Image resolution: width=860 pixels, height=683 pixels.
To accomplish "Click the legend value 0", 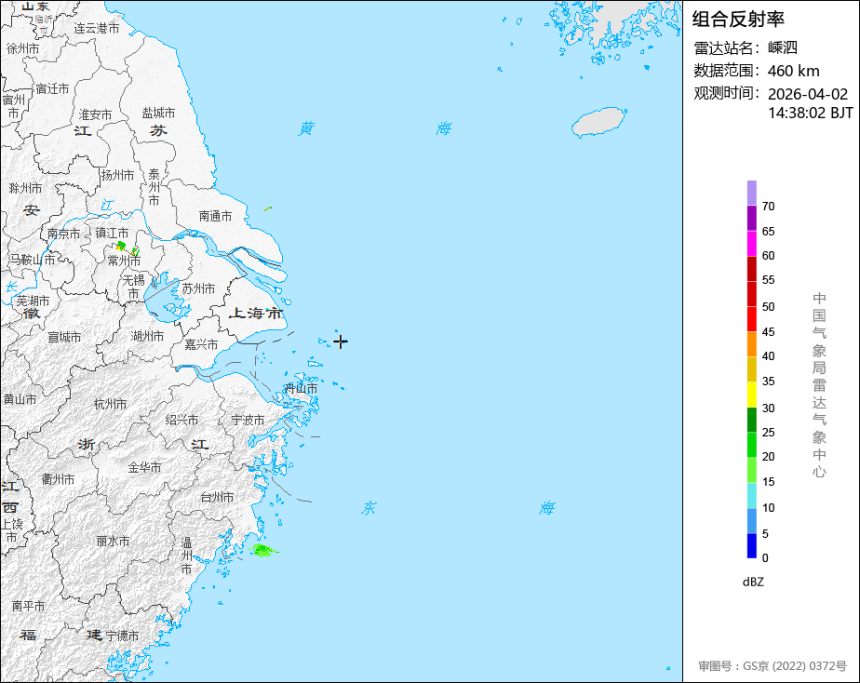I will coord(765,558).
